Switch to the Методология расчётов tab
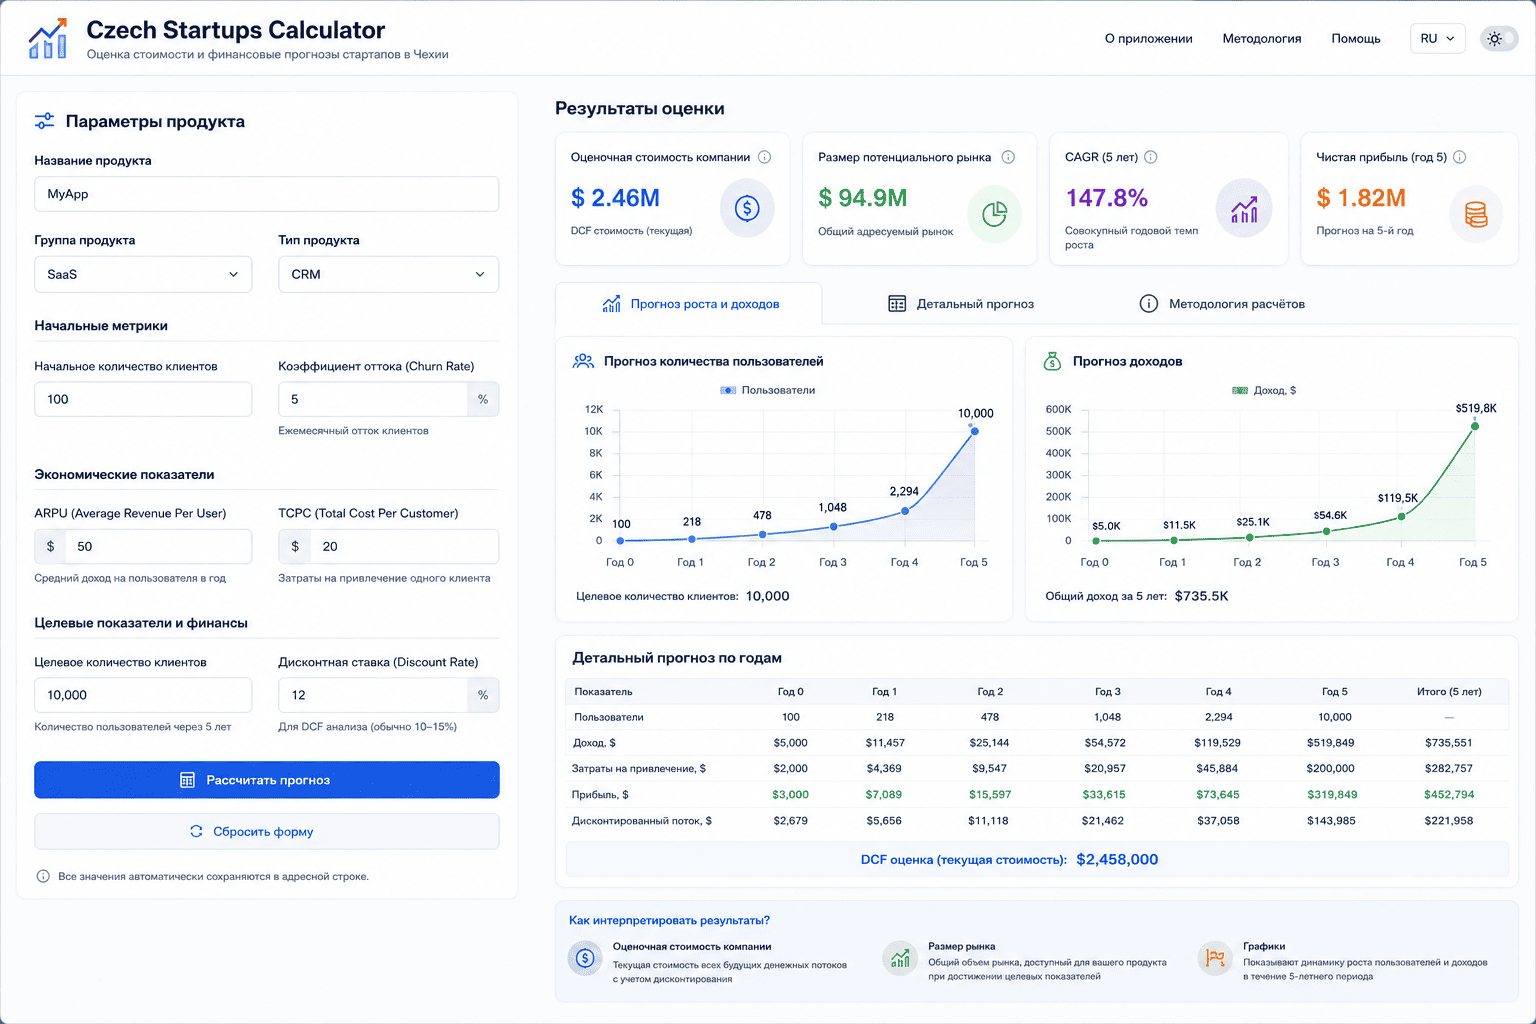Viewport: 1536px width, 1024px height. [1222, 304]
